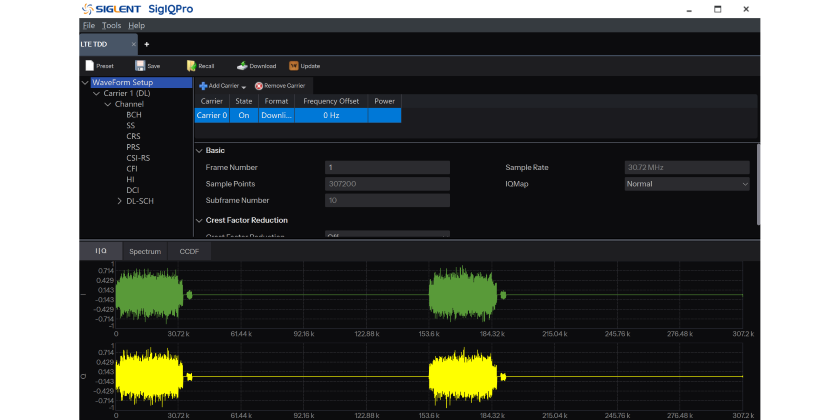This screenshot has height=420, width=840.
Task: Open the Tools menu
Action: (x=111, y=25)
